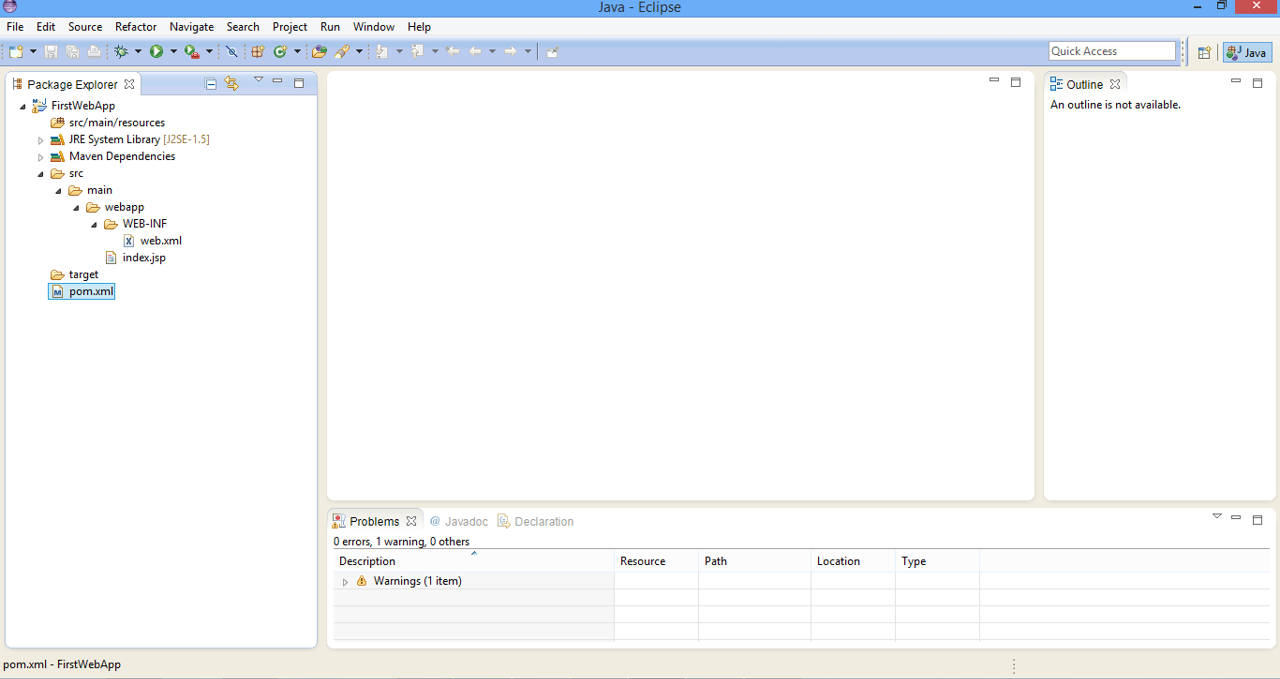This screenshot has width=1280, height=679.
Task: Open the Search dropdown arrow
Action: (x=358, y=51)
